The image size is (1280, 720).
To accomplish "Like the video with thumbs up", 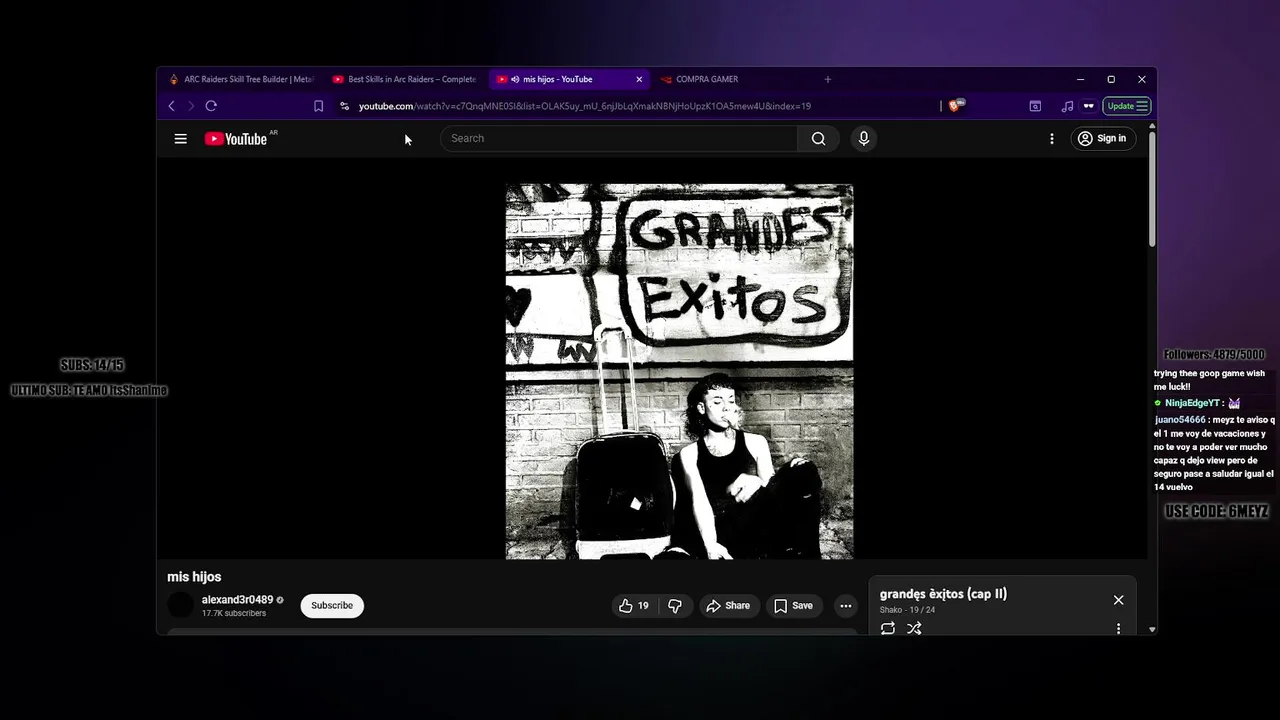I will point(634,606).
